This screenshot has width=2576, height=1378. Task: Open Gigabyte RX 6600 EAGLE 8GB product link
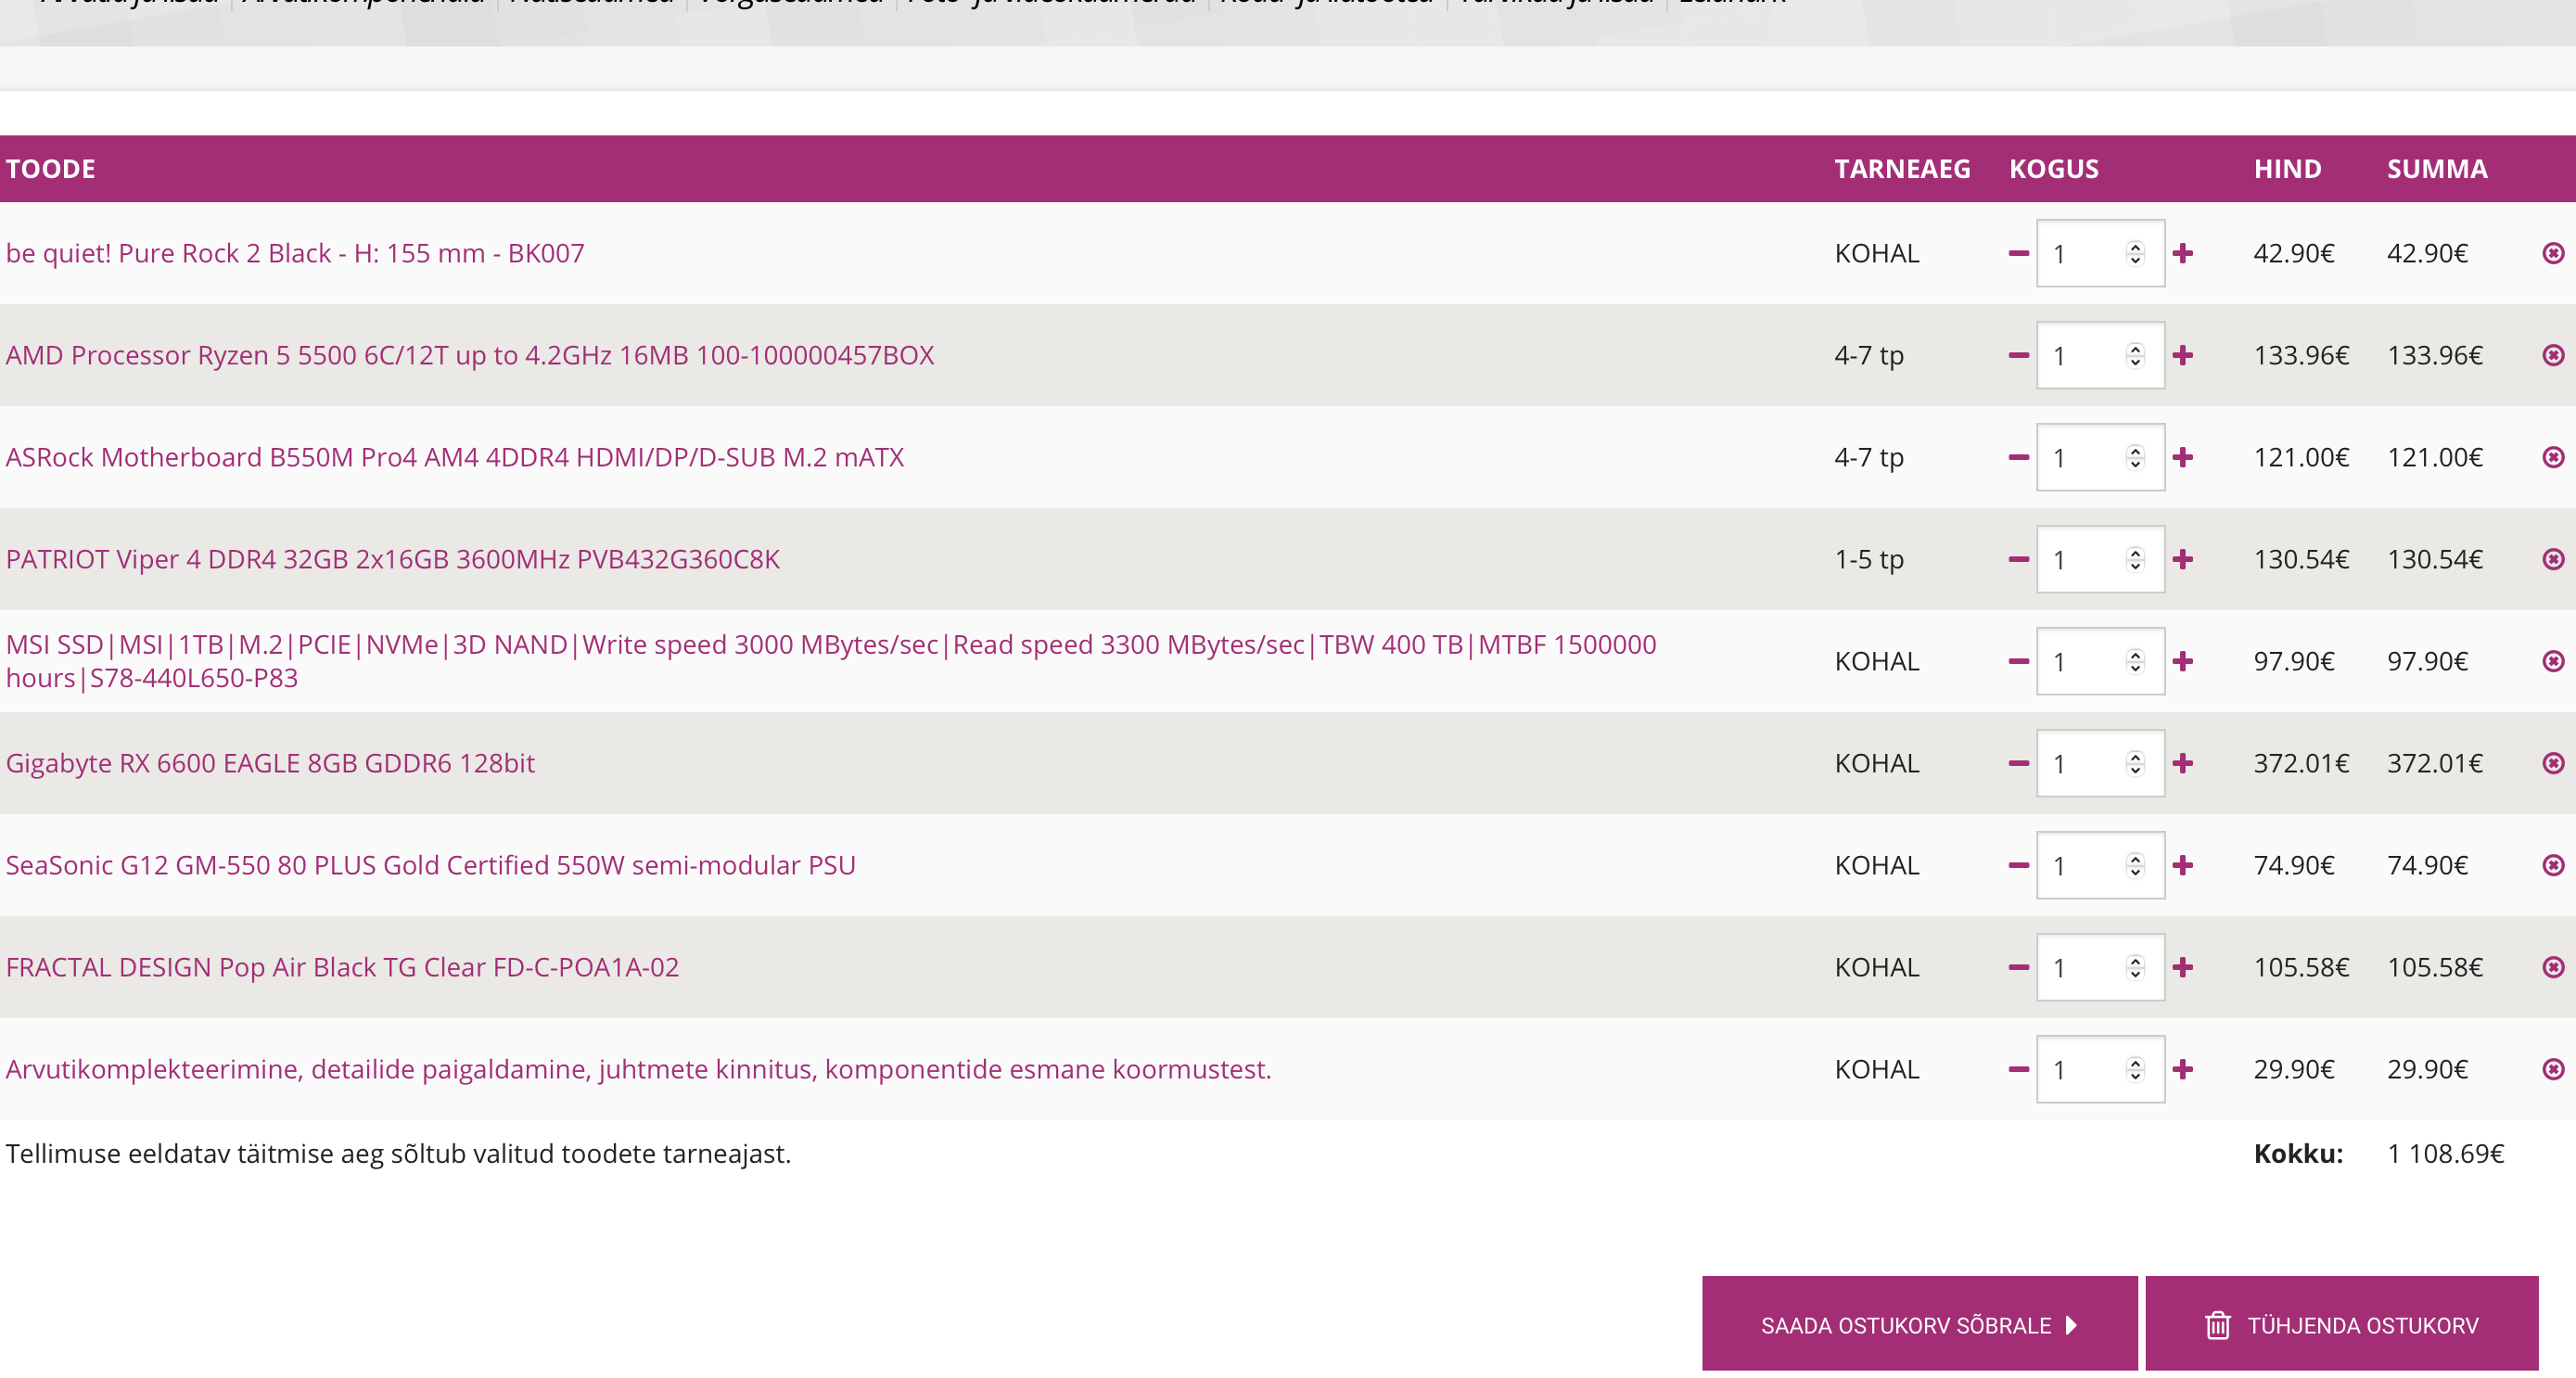(270, 764)
